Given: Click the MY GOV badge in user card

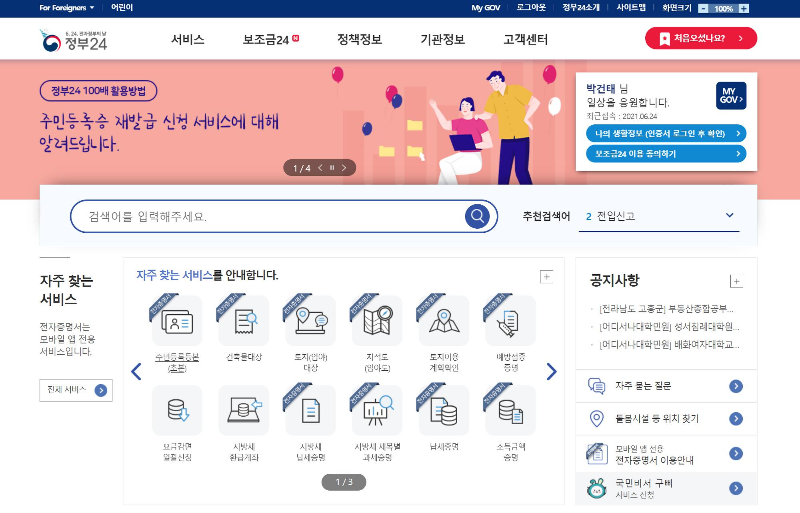Looking at the screenshot, I should [x=731, y=95].
